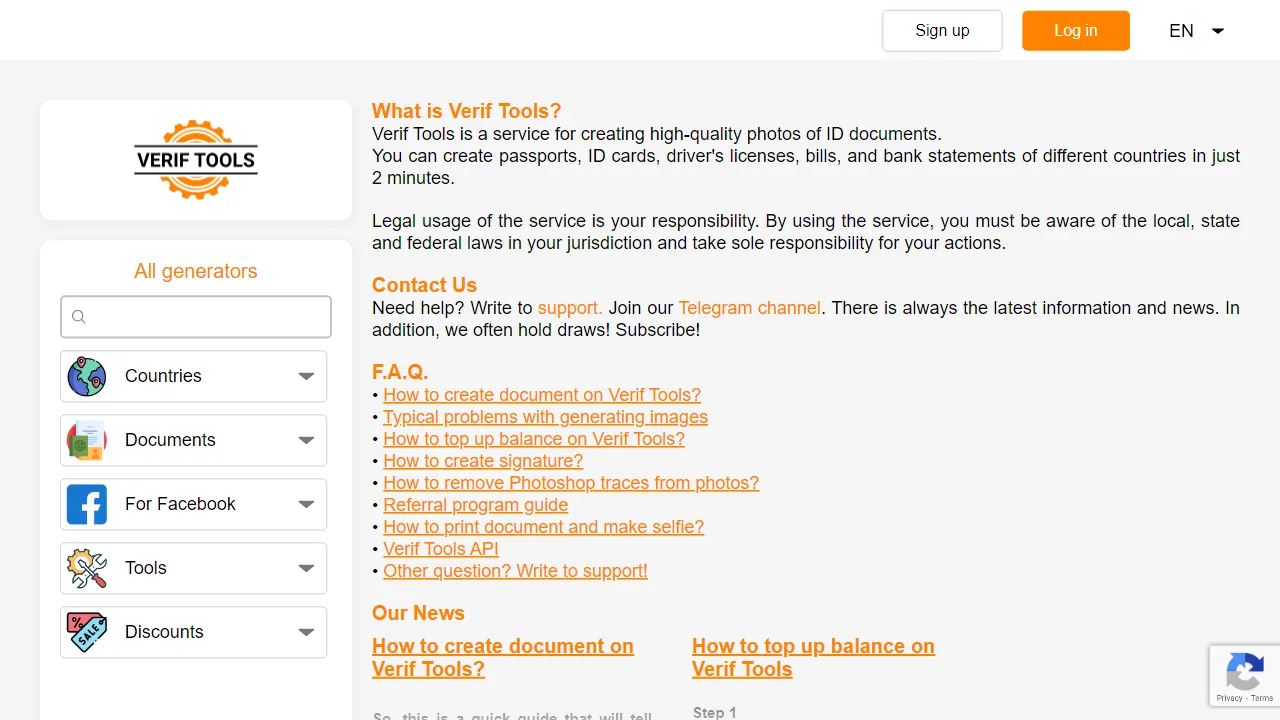
Task: Open 'How to print document and make selfie?'
Action: click(x=544, y=527)
